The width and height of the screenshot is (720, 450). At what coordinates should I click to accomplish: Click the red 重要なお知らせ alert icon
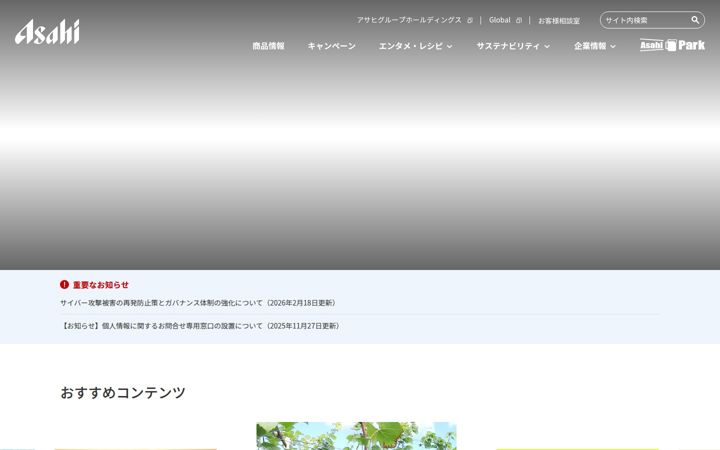(64, 285)
